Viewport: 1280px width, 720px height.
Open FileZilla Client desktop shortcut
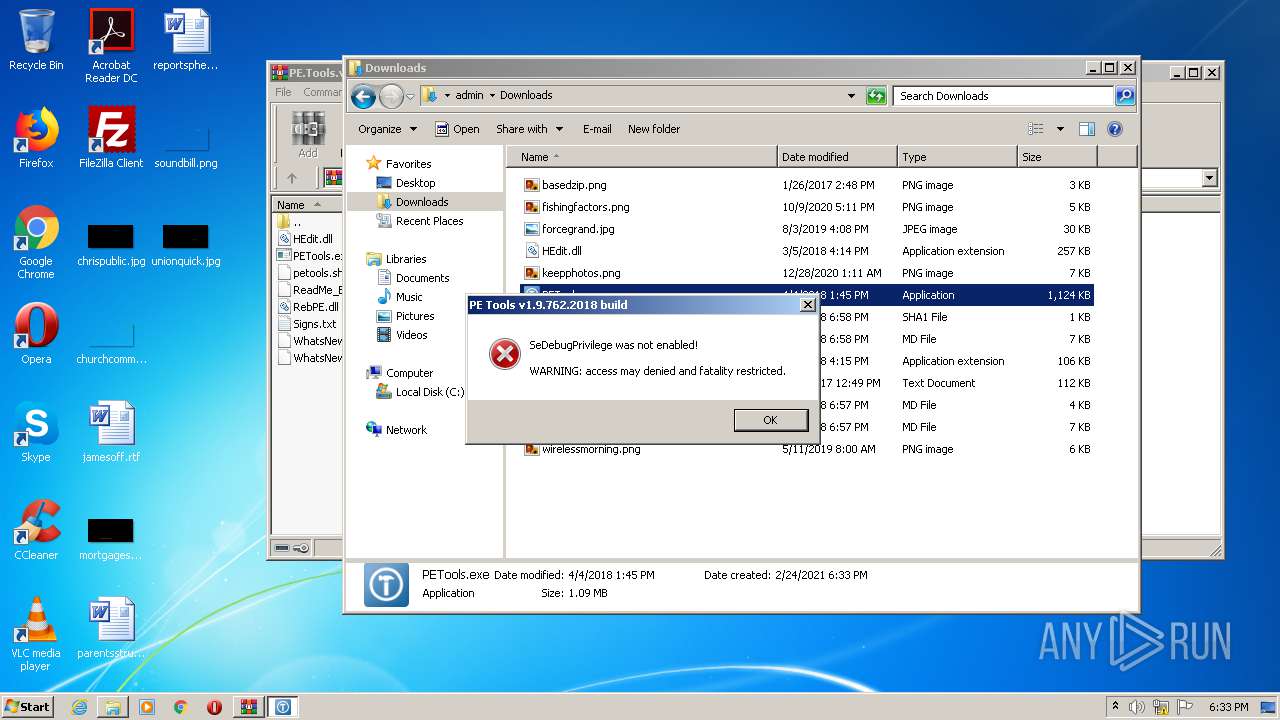[111, 138]
